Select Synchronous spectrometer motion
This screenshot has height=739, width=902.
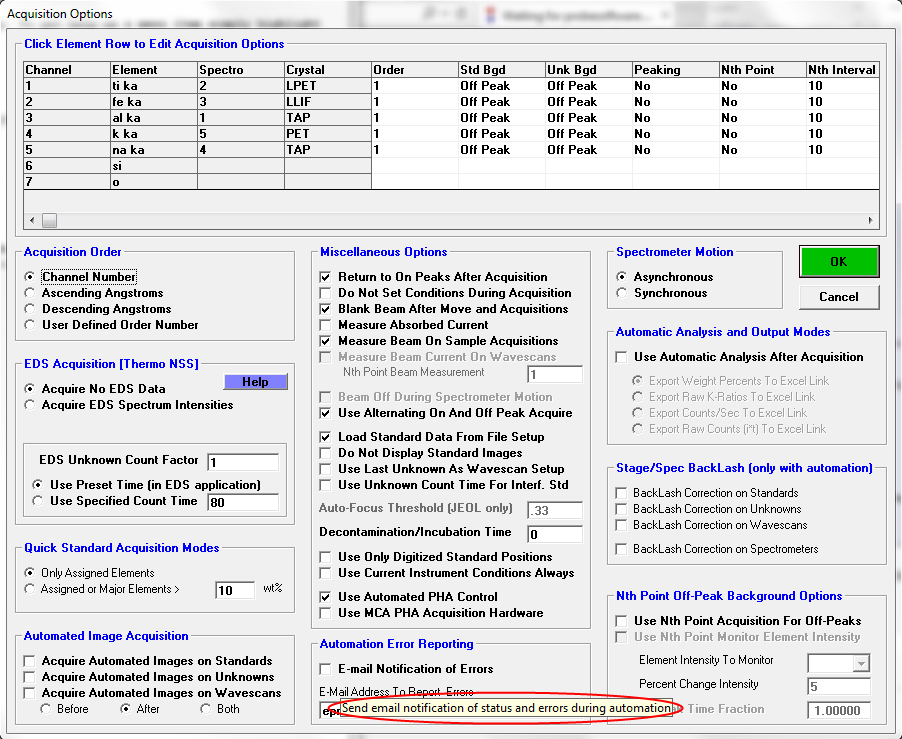(x=623, y=293)
